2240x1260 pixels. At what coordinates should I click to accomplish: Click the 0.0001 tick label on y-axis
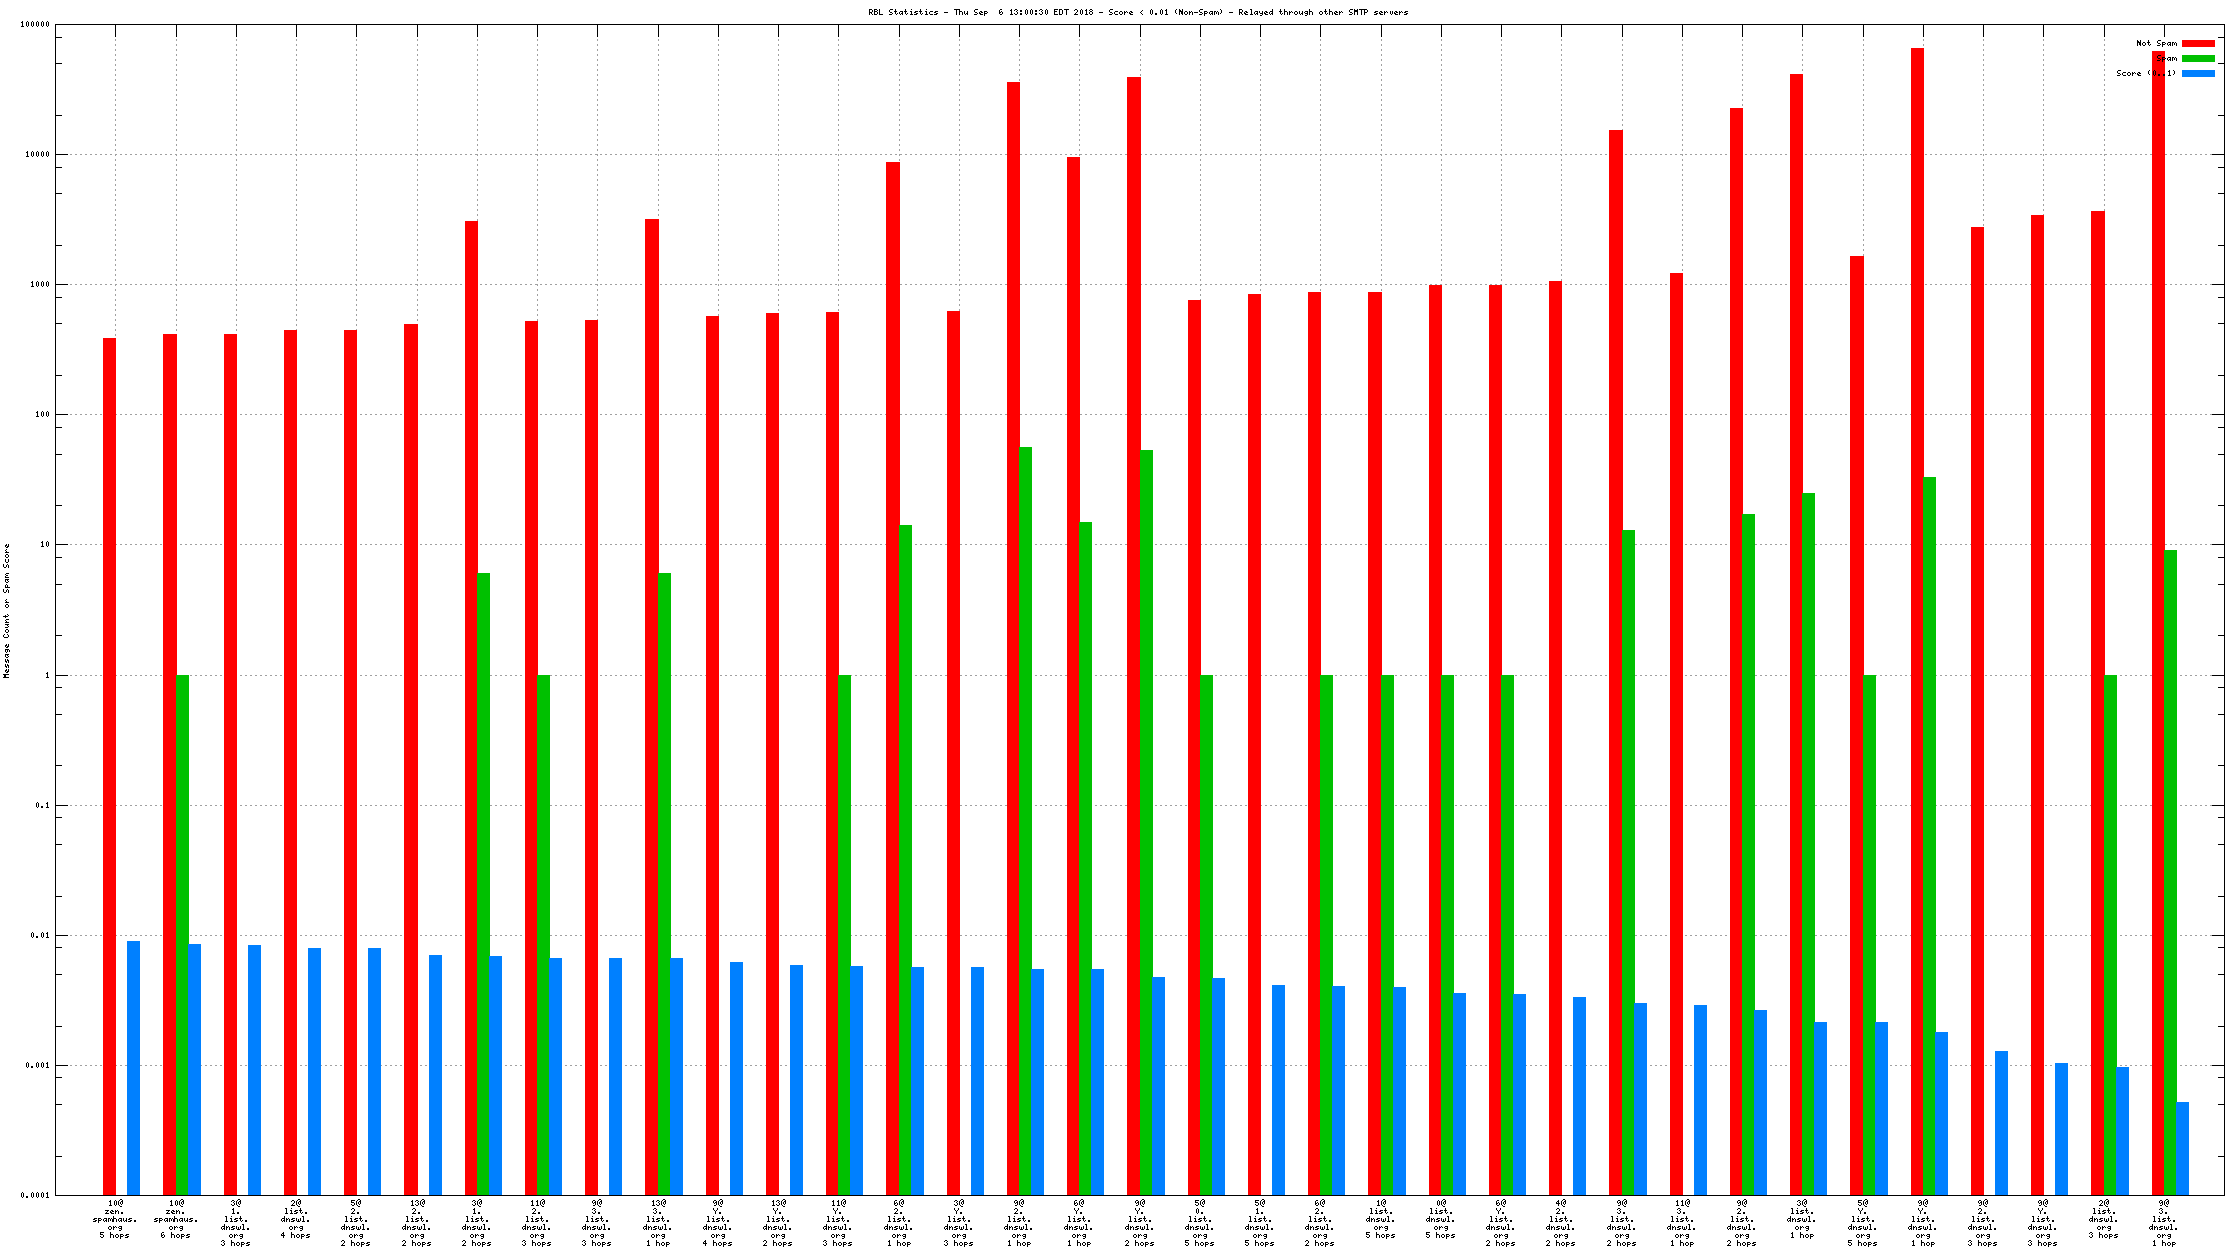point(36,1195)
